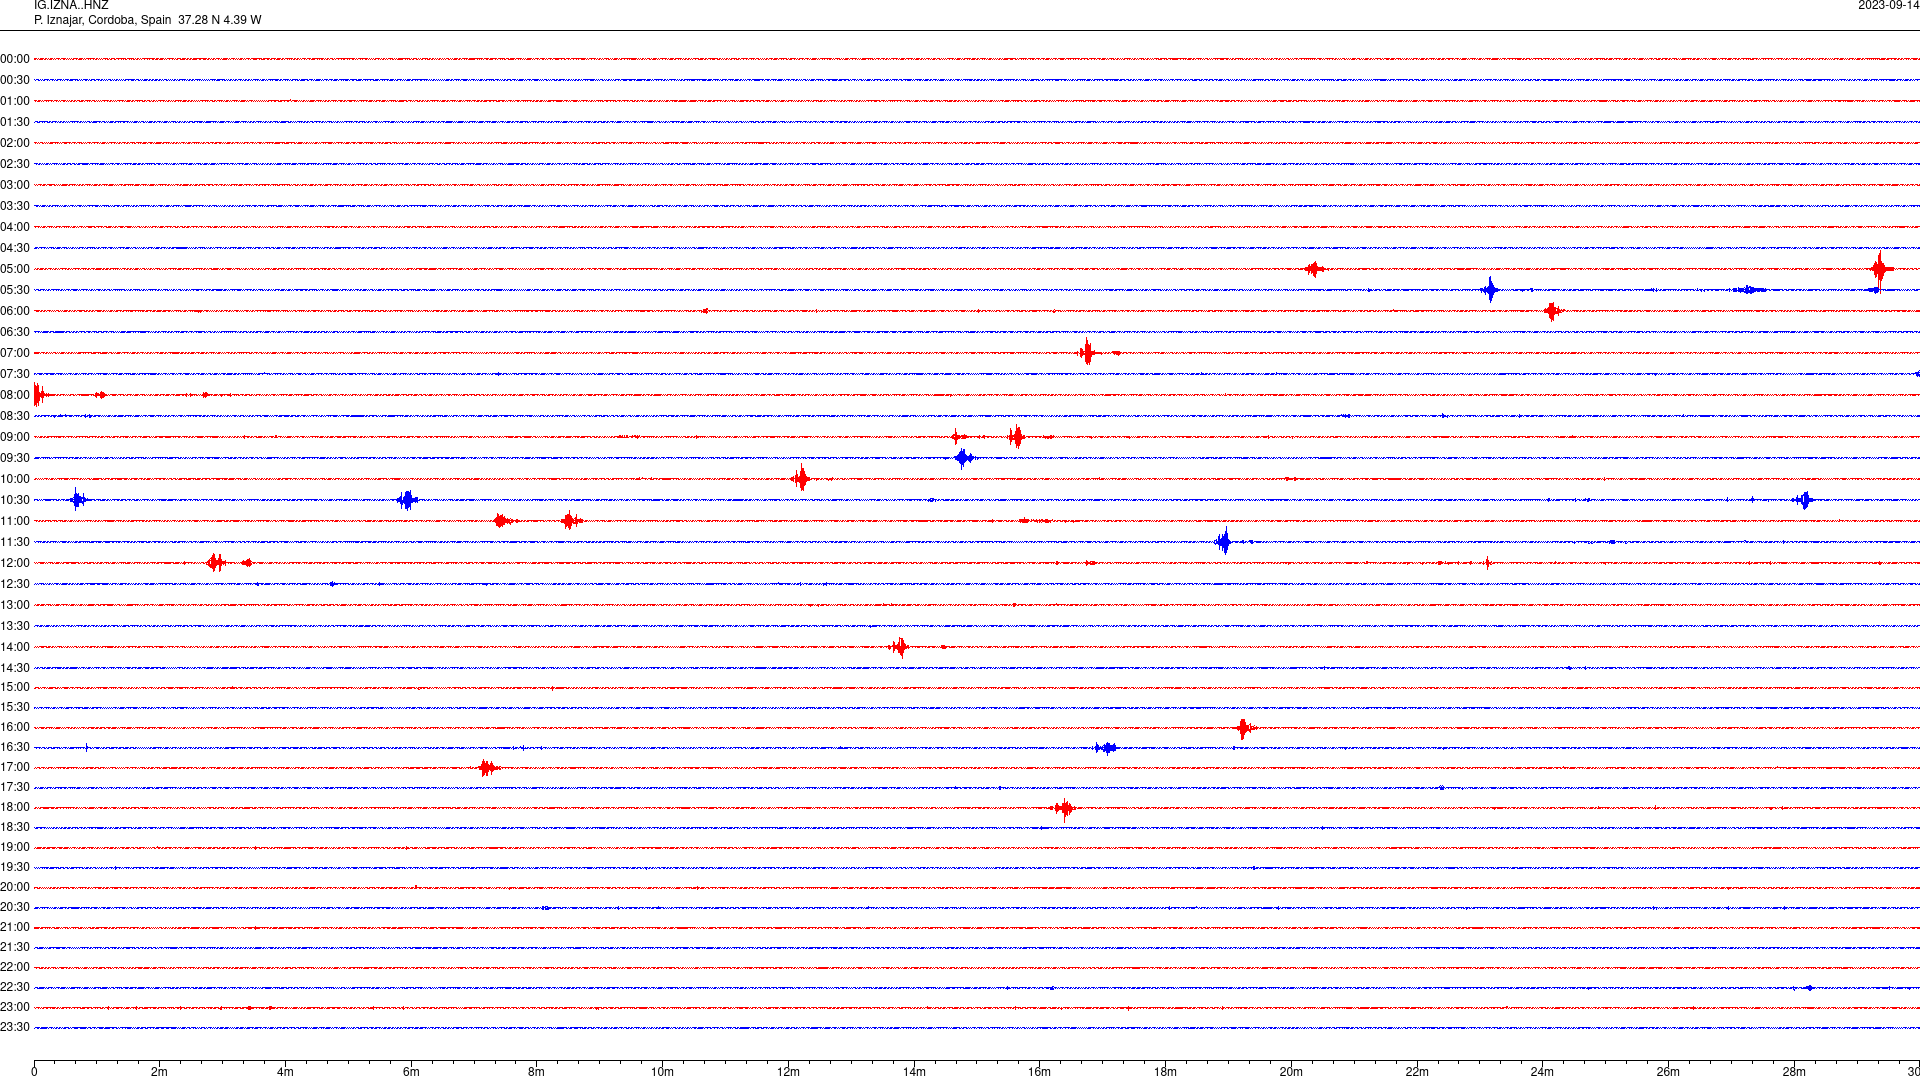1920x1080 pixels.
Task: Click the 11:00 row label
Action: click(x=15, y=521)
